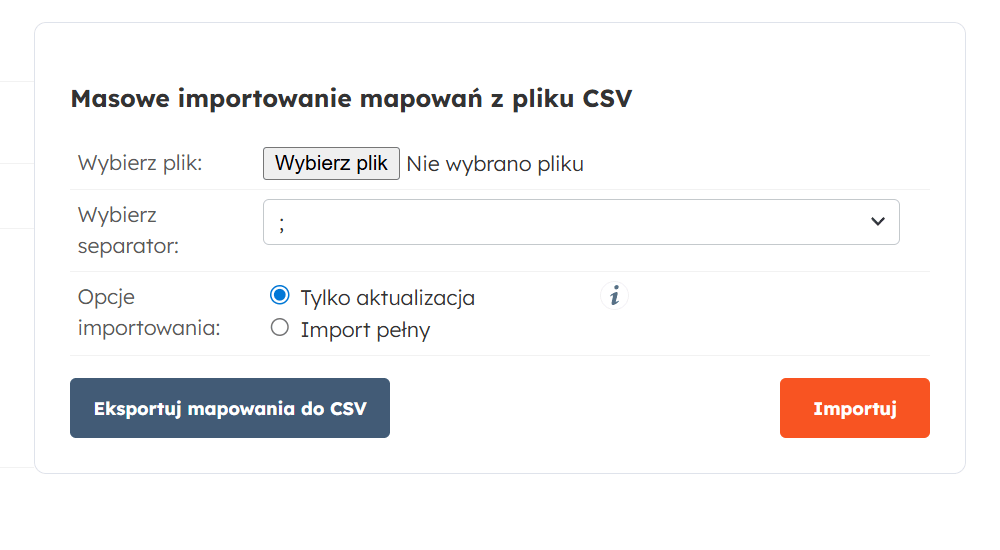This screenshot has width=1000, height=550.
Task: Click the info icon beside import options
Action: point(615,296)
